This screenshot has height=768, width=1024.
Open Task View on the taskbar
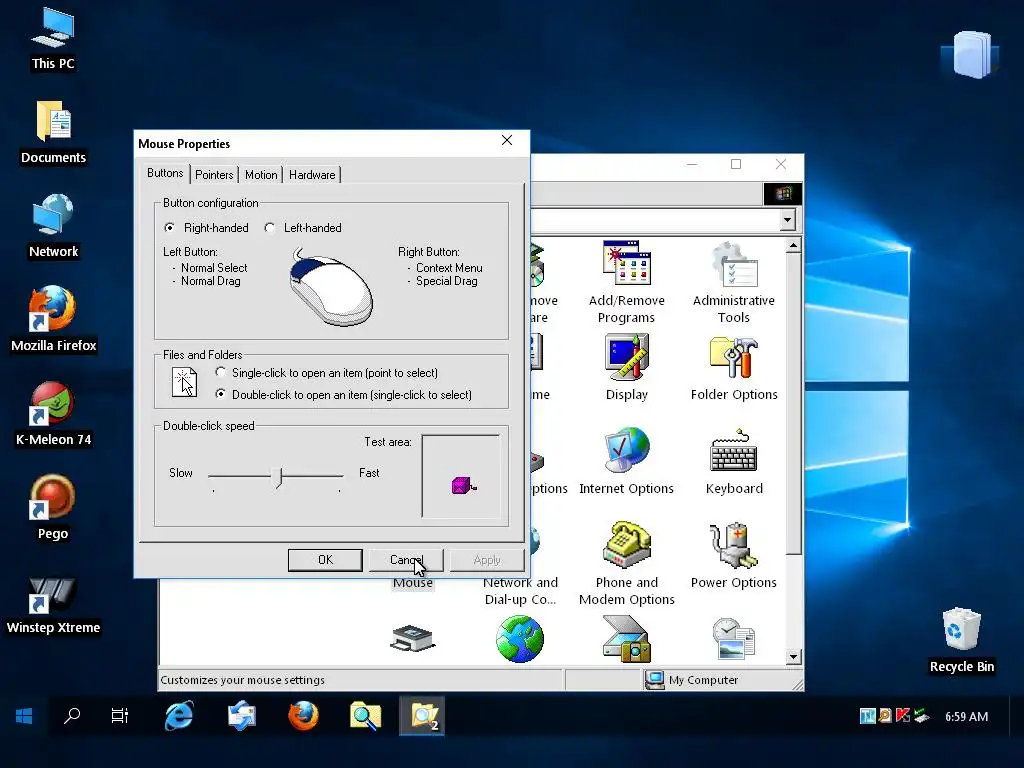(120, 716)
